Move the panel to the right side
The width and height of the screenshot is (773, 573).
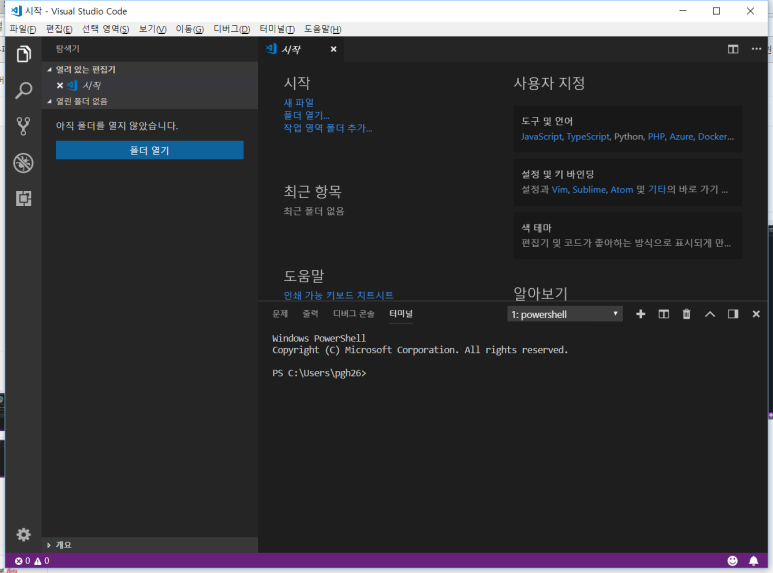click(733, 314)
